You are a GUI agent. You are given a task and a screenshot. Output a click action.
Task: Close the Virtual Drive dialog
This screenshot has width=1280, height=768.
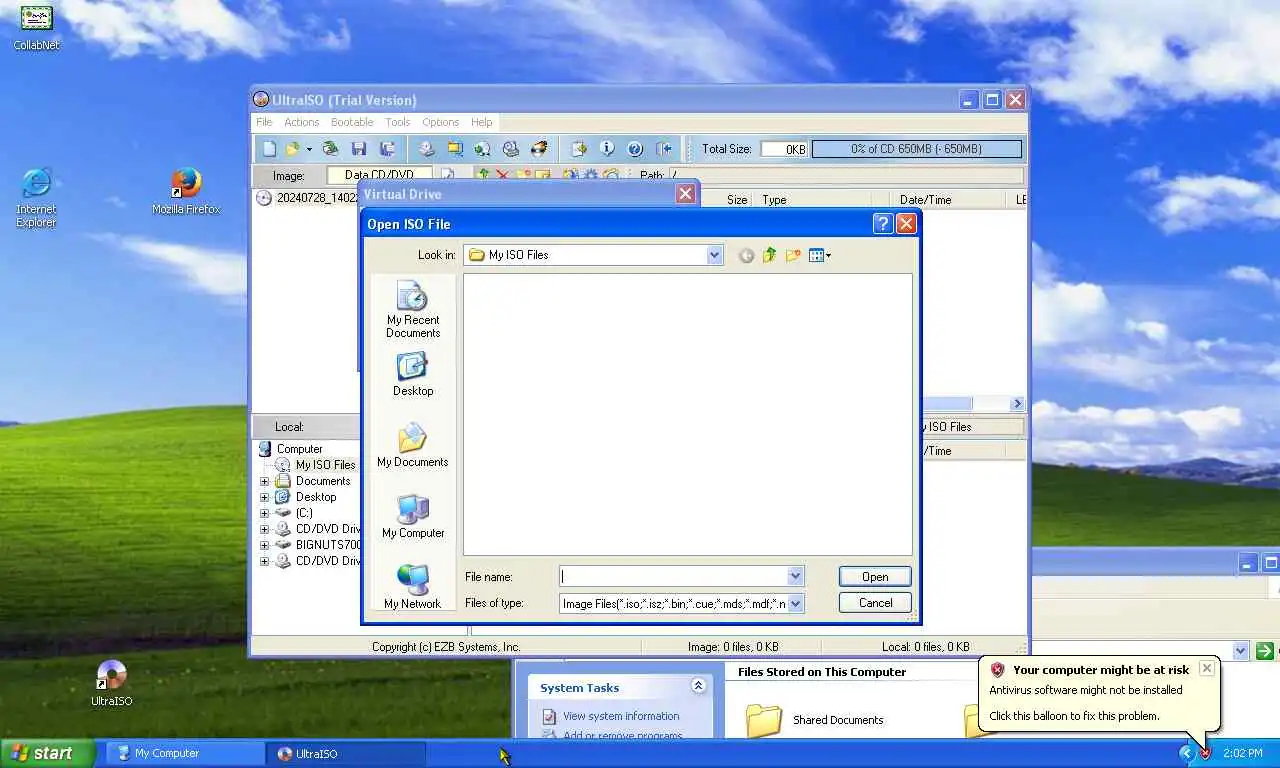coord(685,194)
